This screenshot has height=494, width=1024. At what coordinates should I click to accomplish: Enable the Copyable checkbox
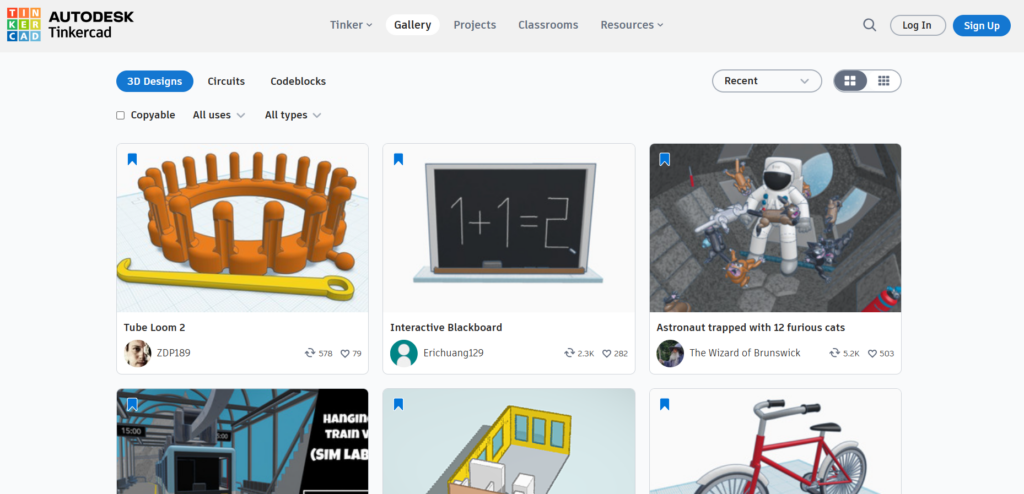121,115
